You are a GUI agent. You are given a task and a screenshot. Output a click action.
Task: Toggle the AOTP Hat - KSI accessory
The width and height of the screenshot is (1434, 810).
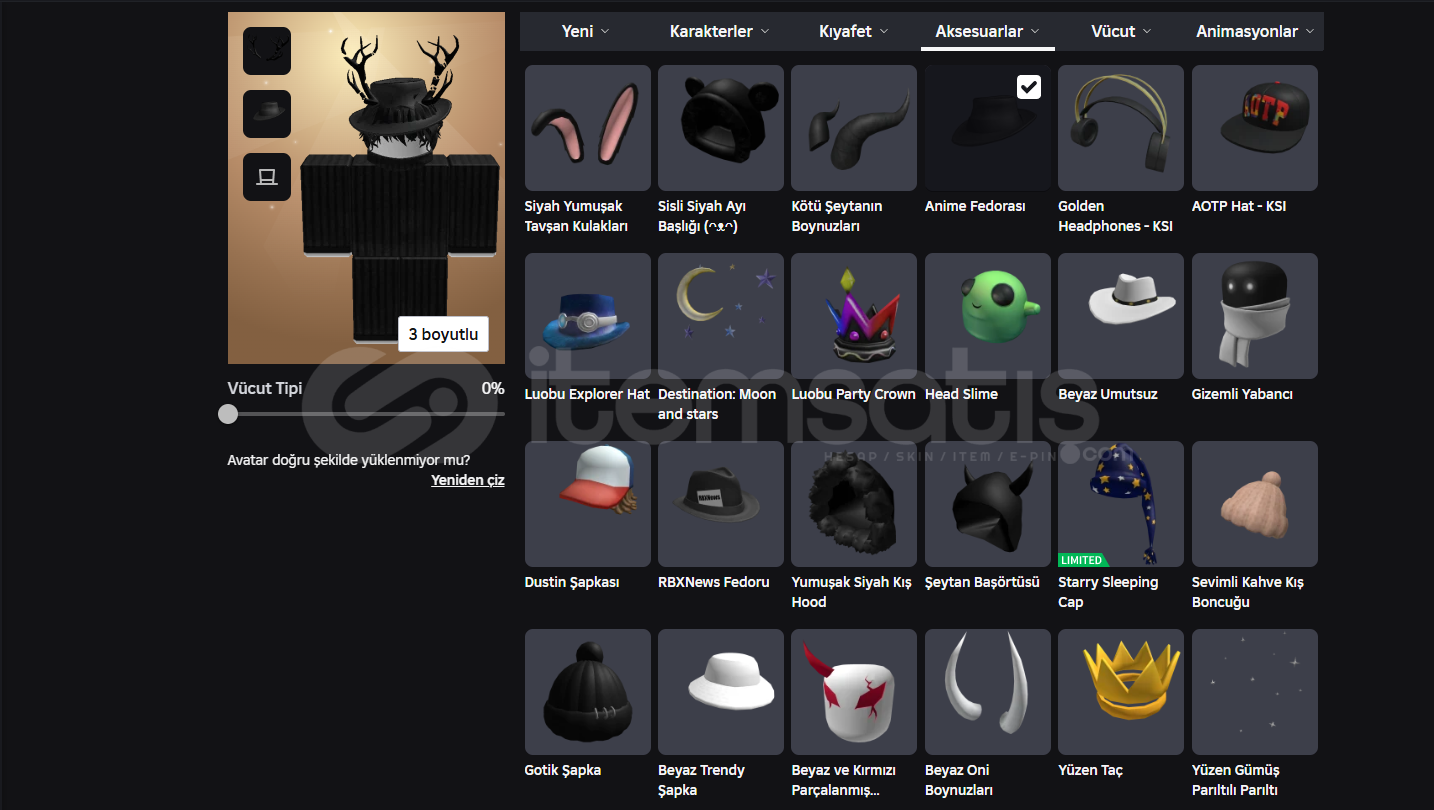click(1254, 128)
